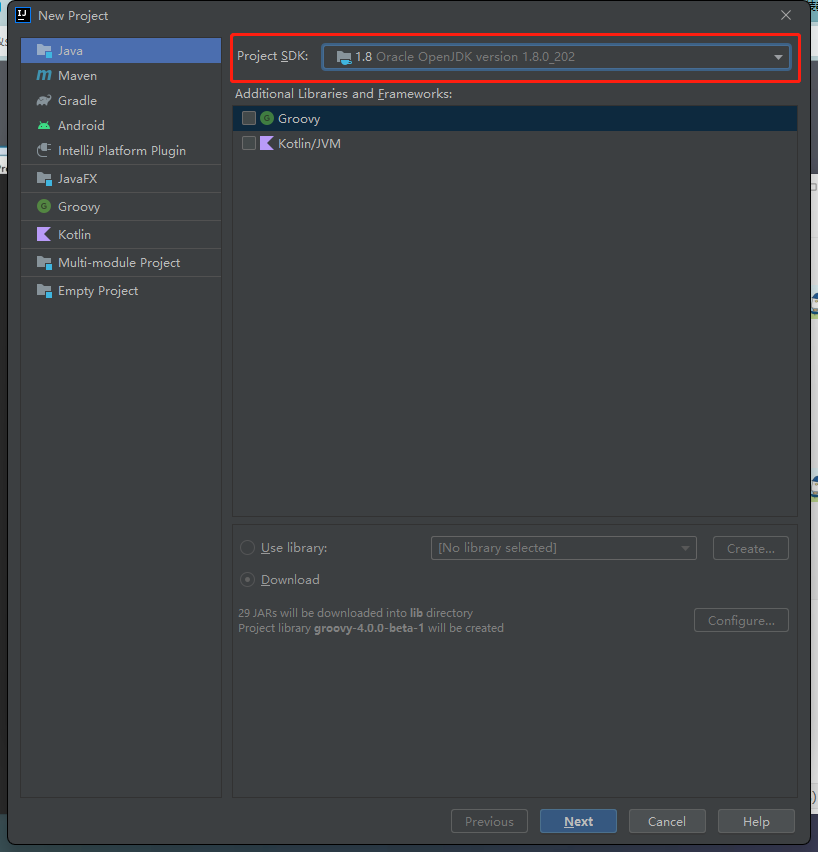Click the Kotlin/JVM icon in frameworks list
818x852 pixels.
tap(267, 143)
